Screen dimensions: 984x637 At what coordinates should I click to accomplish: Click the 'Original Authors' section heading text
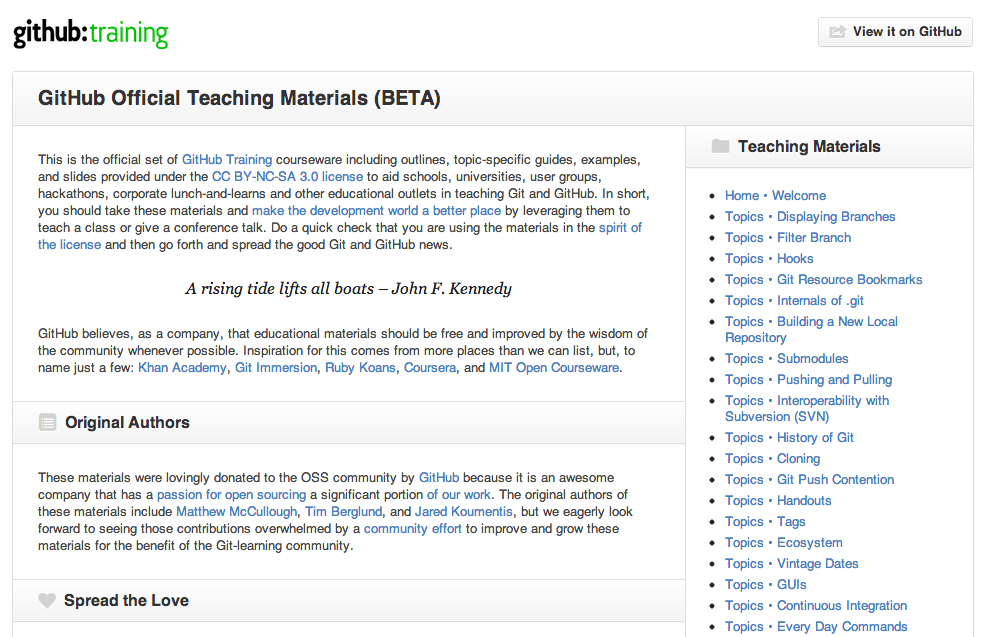pyautogui.click(x=127, y=422)
